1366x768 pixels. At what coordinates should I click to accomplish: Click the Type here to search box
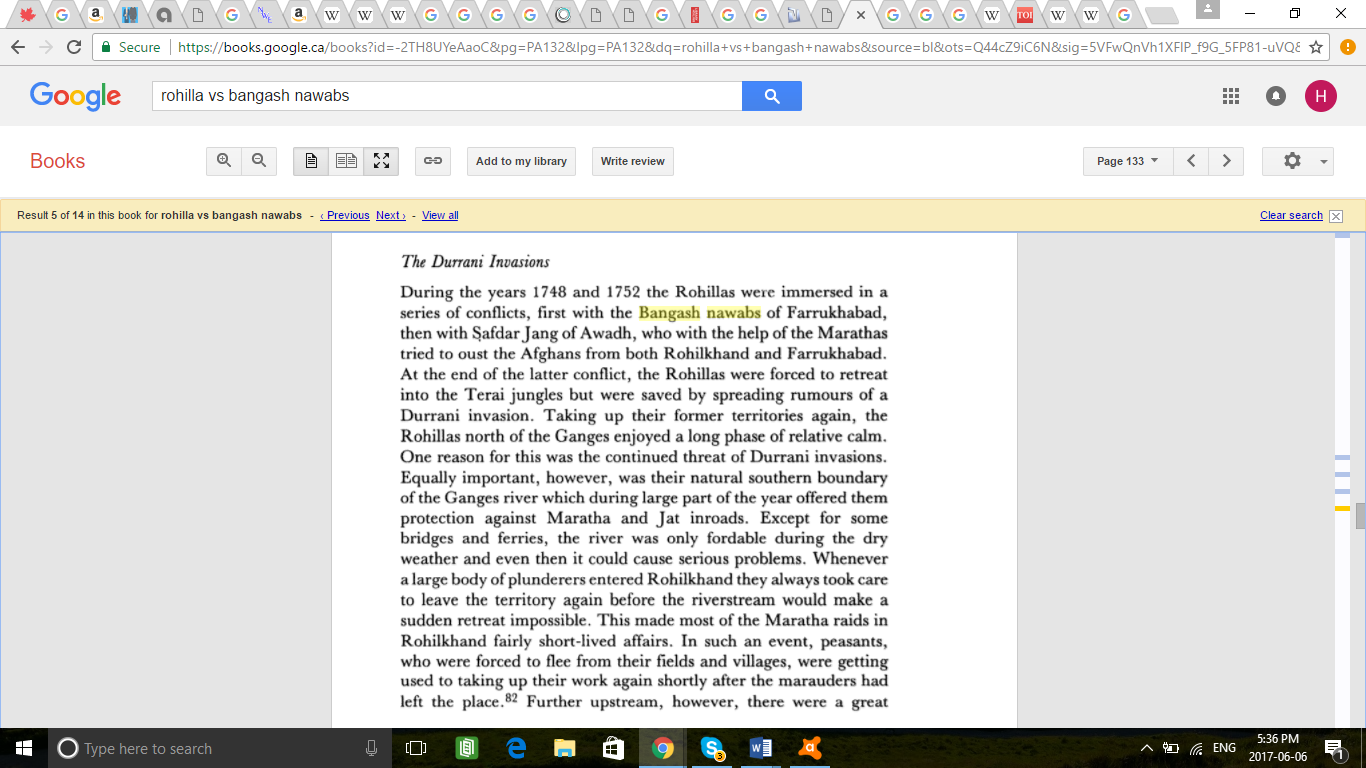(x=220, y=748)
